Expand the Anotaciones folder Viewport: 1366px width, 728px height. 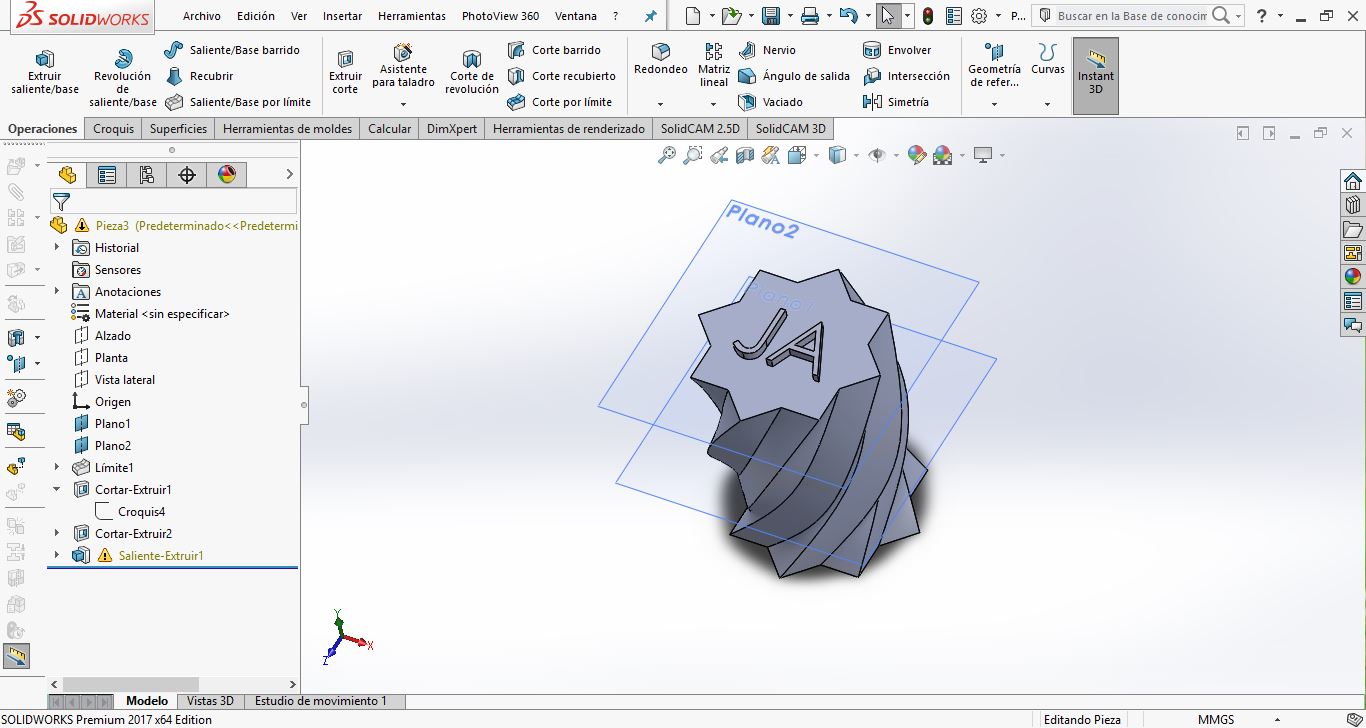click(x=57, y=292)
